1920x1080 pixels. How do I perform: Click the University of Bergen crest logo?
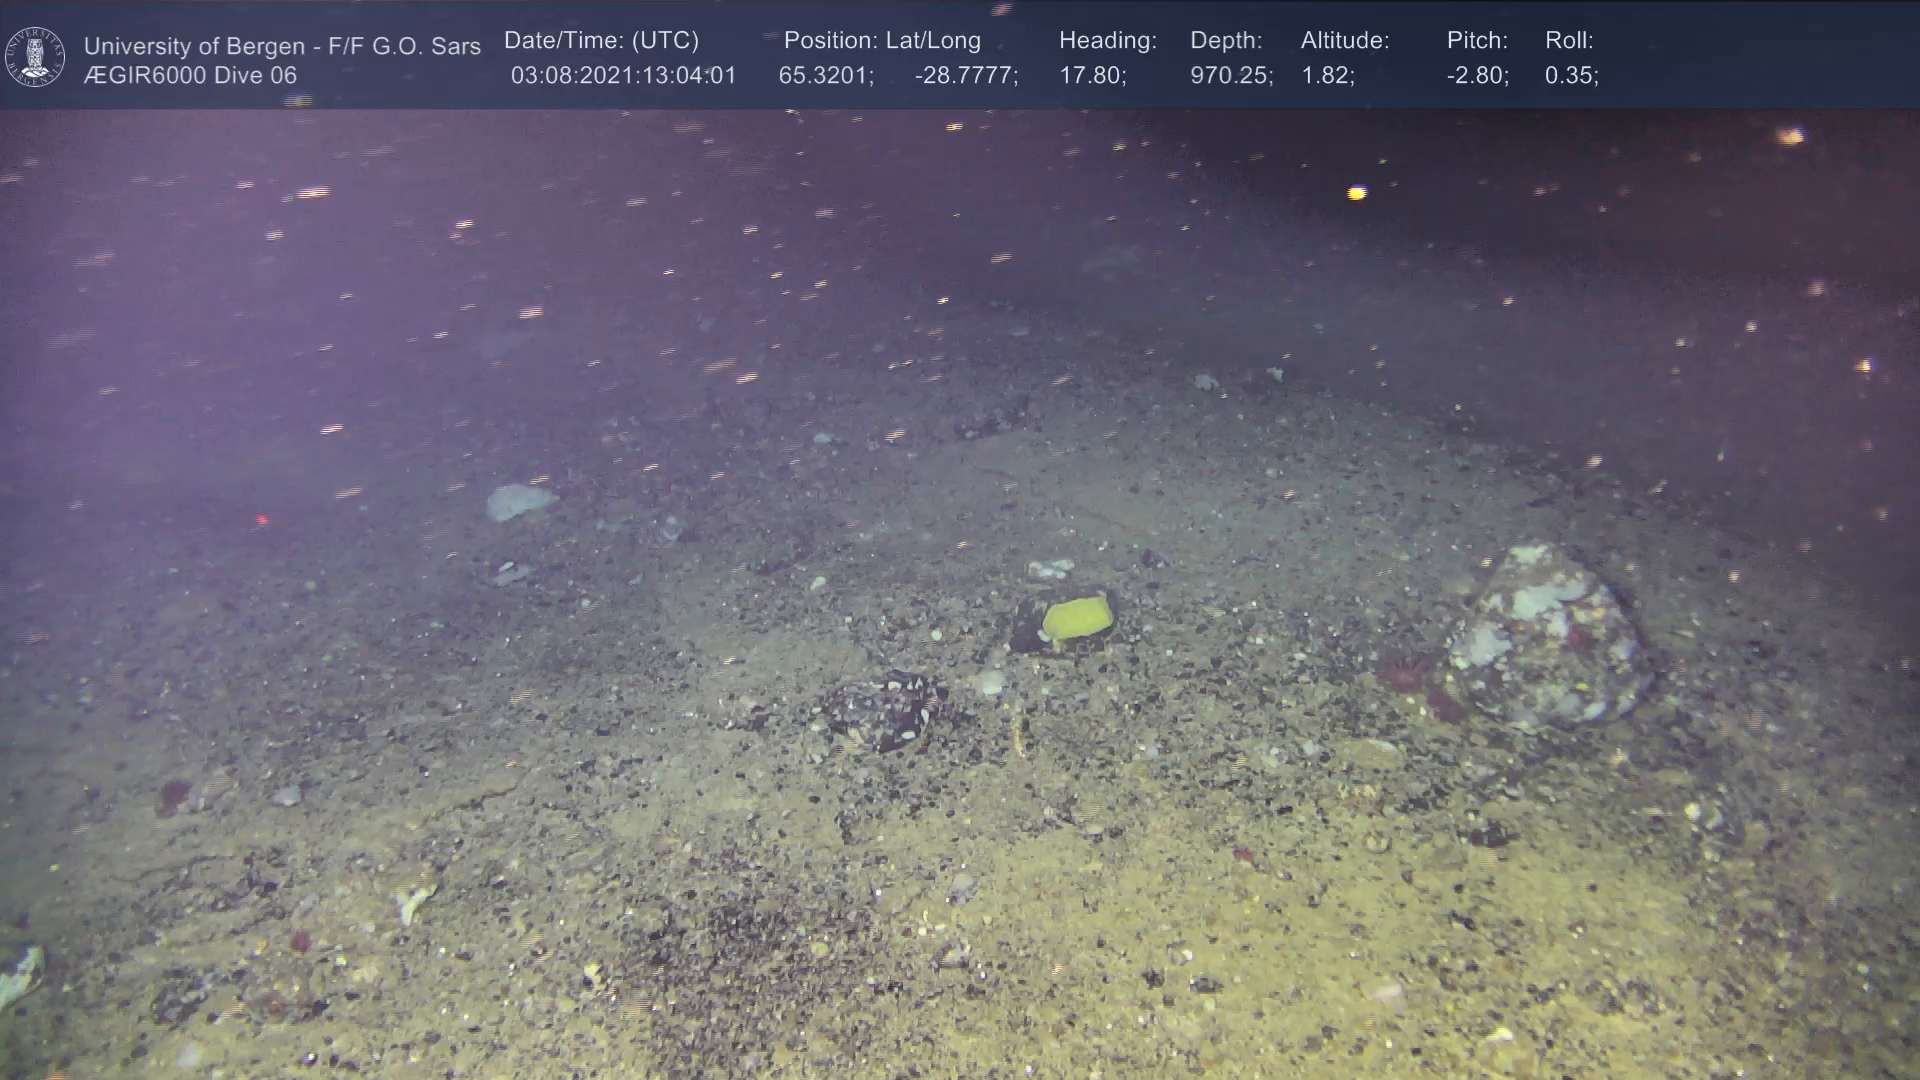point(35,57)
